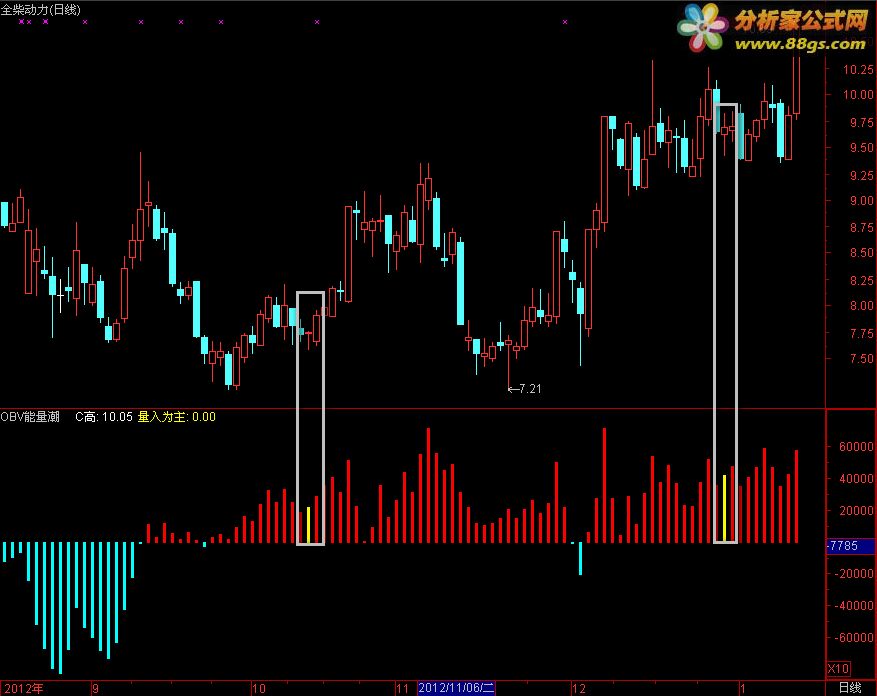Click the 全柴动力(日线) chart title
Viewport: 877px width, 696px height.
pos(41,10)
